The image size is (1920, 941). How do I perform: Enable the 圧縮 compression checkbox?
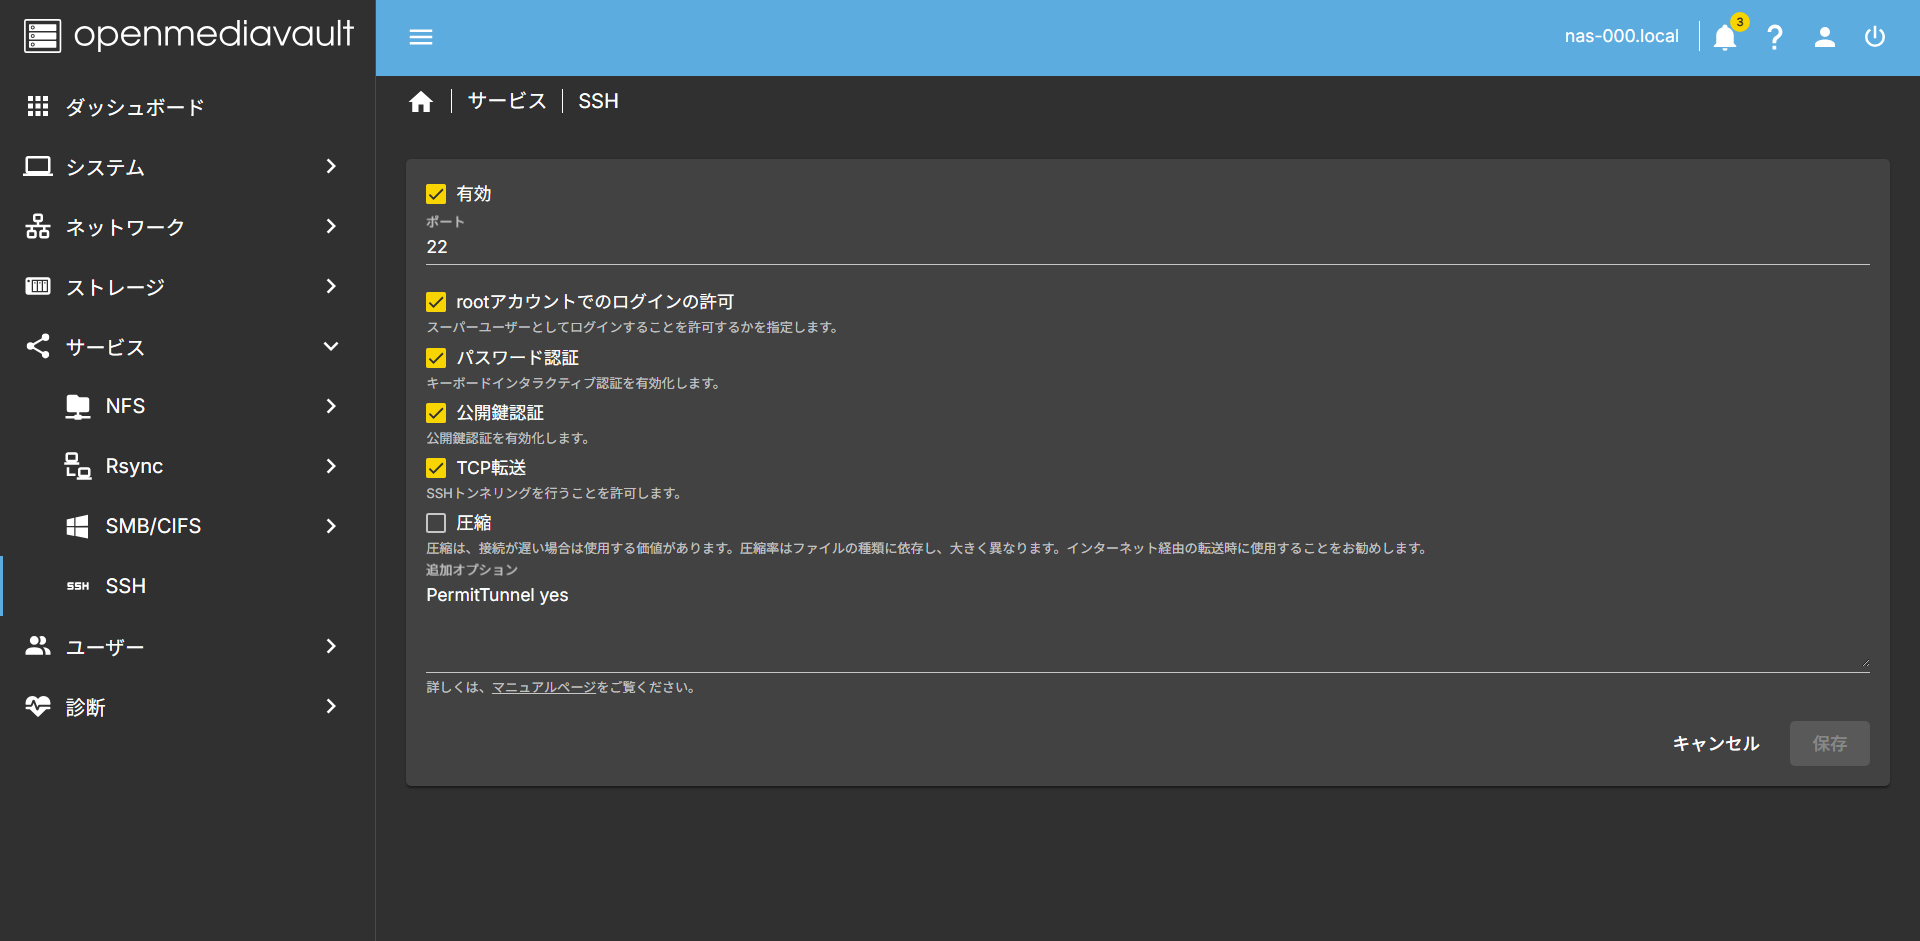436,522
